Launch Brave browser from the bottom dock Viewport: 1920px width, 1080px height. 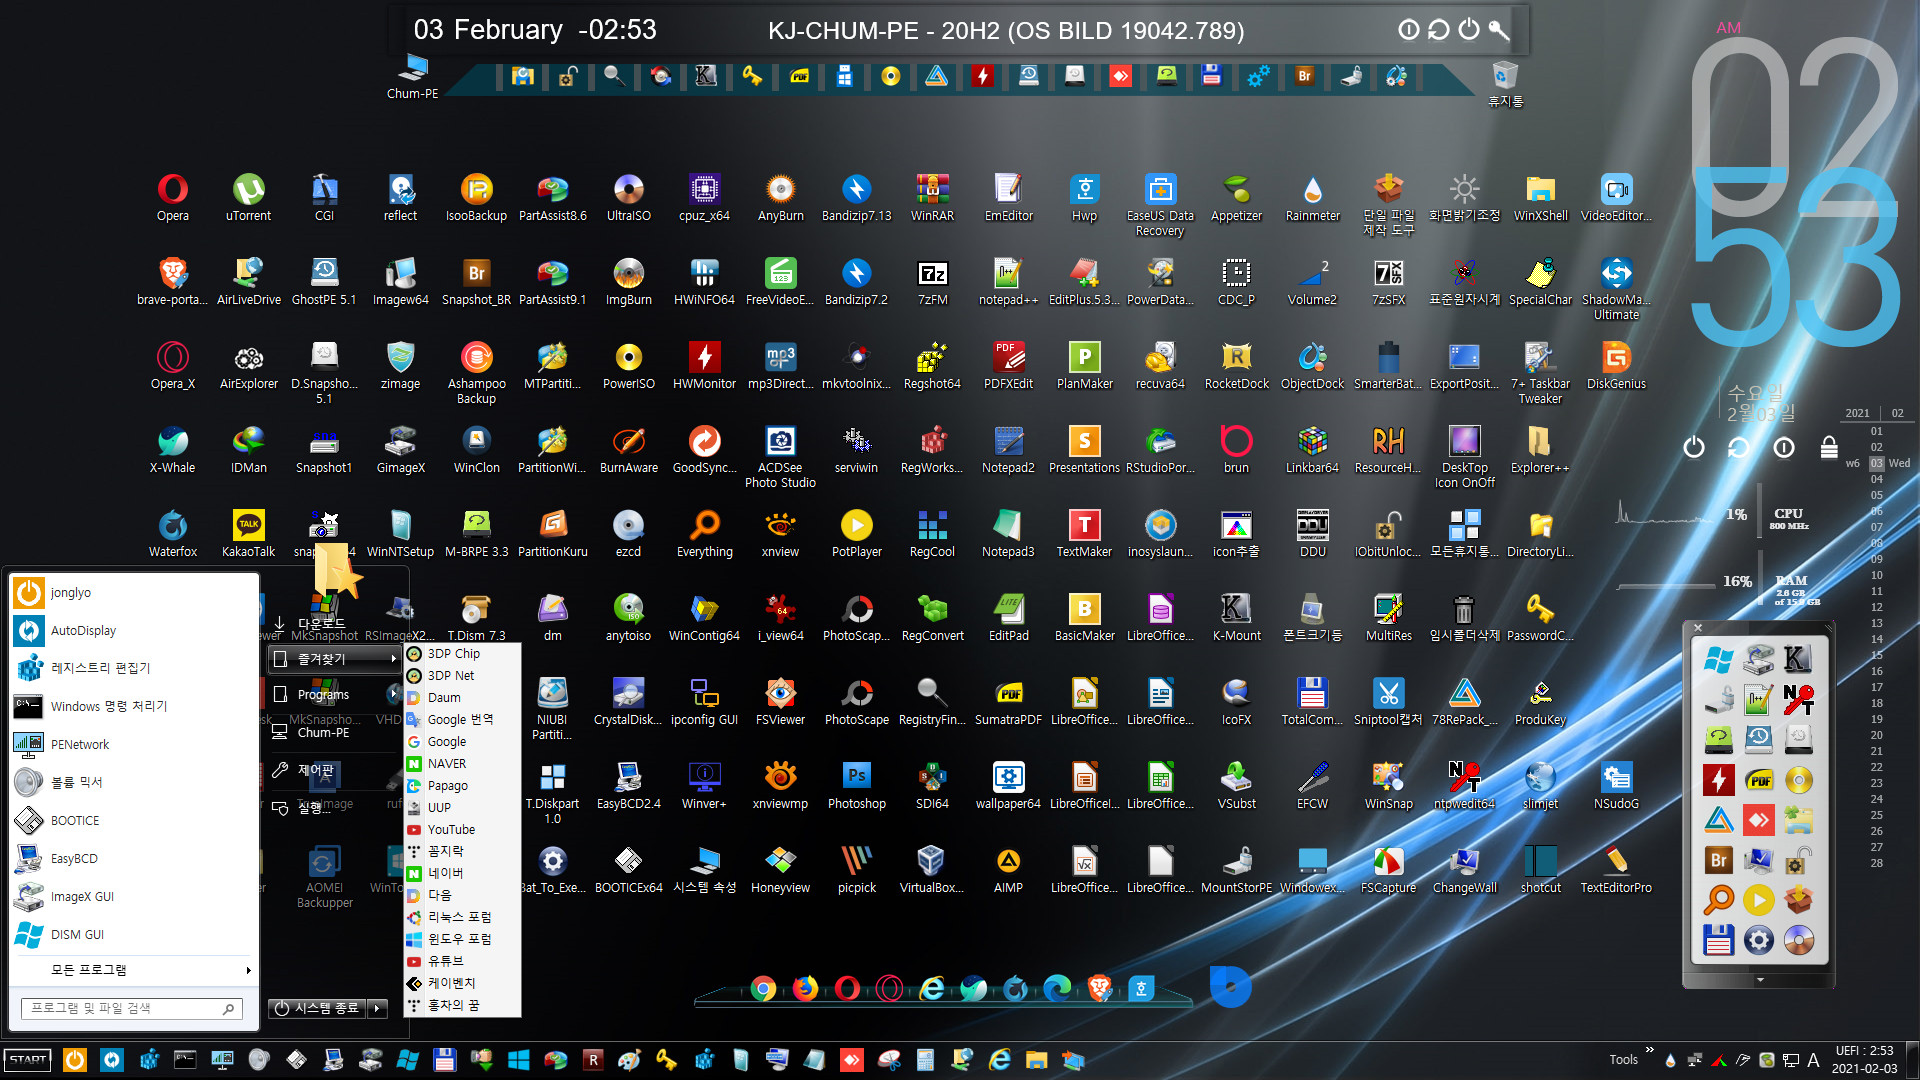[x=1099, y=989]
